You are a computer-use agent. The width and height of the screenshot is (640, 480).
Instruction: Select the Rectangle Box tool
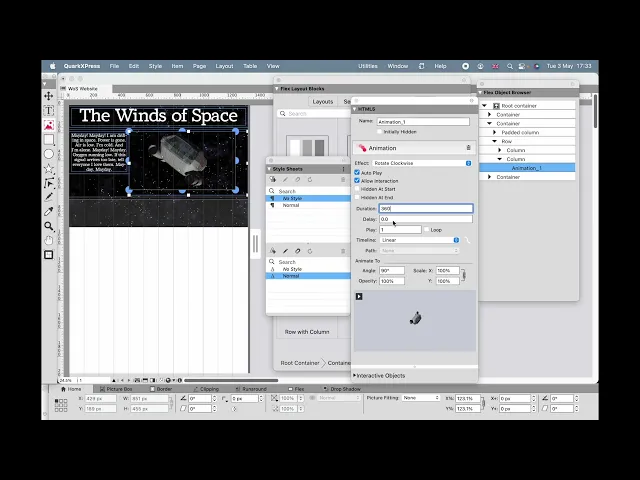49,140
